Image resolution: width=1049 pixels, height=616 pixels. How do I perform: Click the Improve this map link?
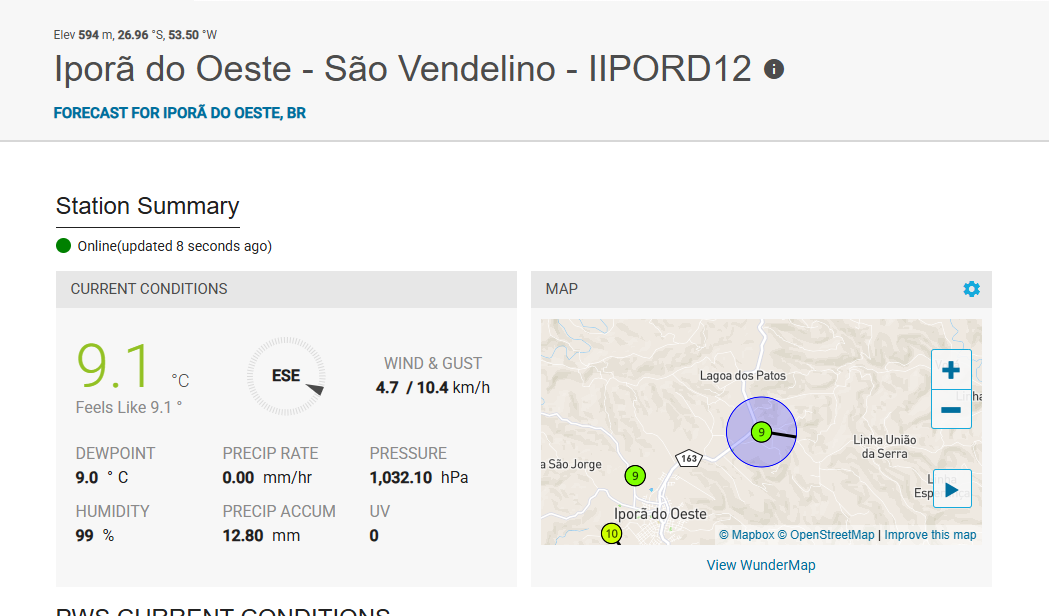click(x=930, y=535)
